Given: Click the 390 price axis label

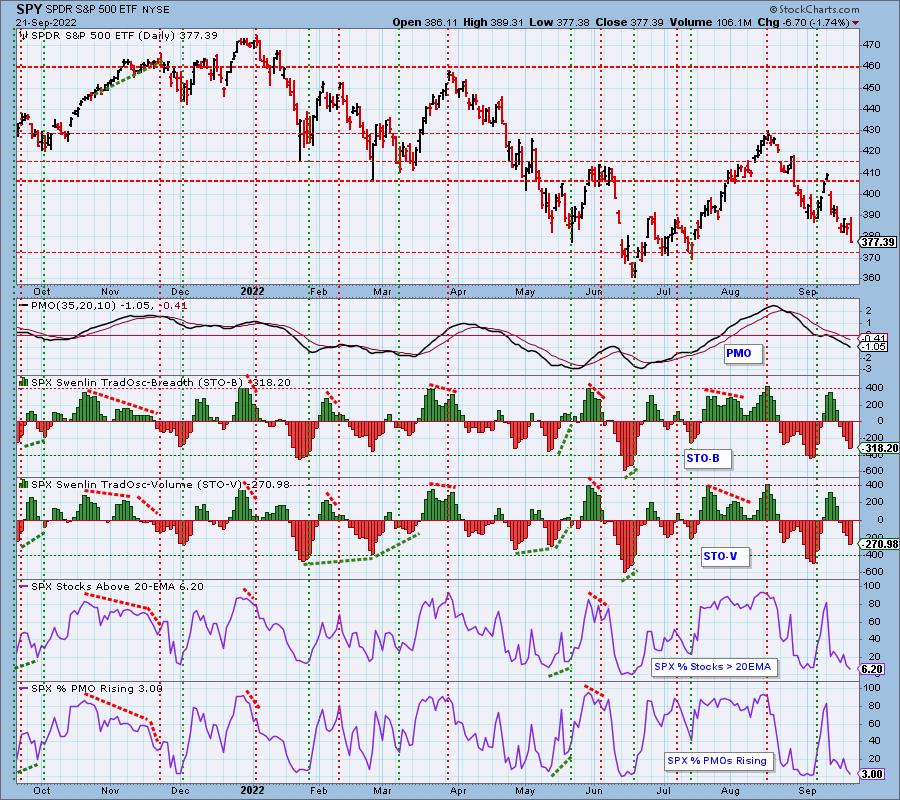Looking at the screenshot, I should pos(871,215).
